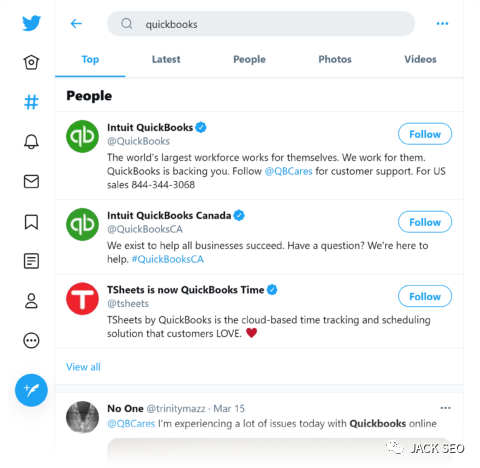Viewport: 480px width, 468px height.
Task: Open the Bookmarks icon
Action: (x=31, y=222)
